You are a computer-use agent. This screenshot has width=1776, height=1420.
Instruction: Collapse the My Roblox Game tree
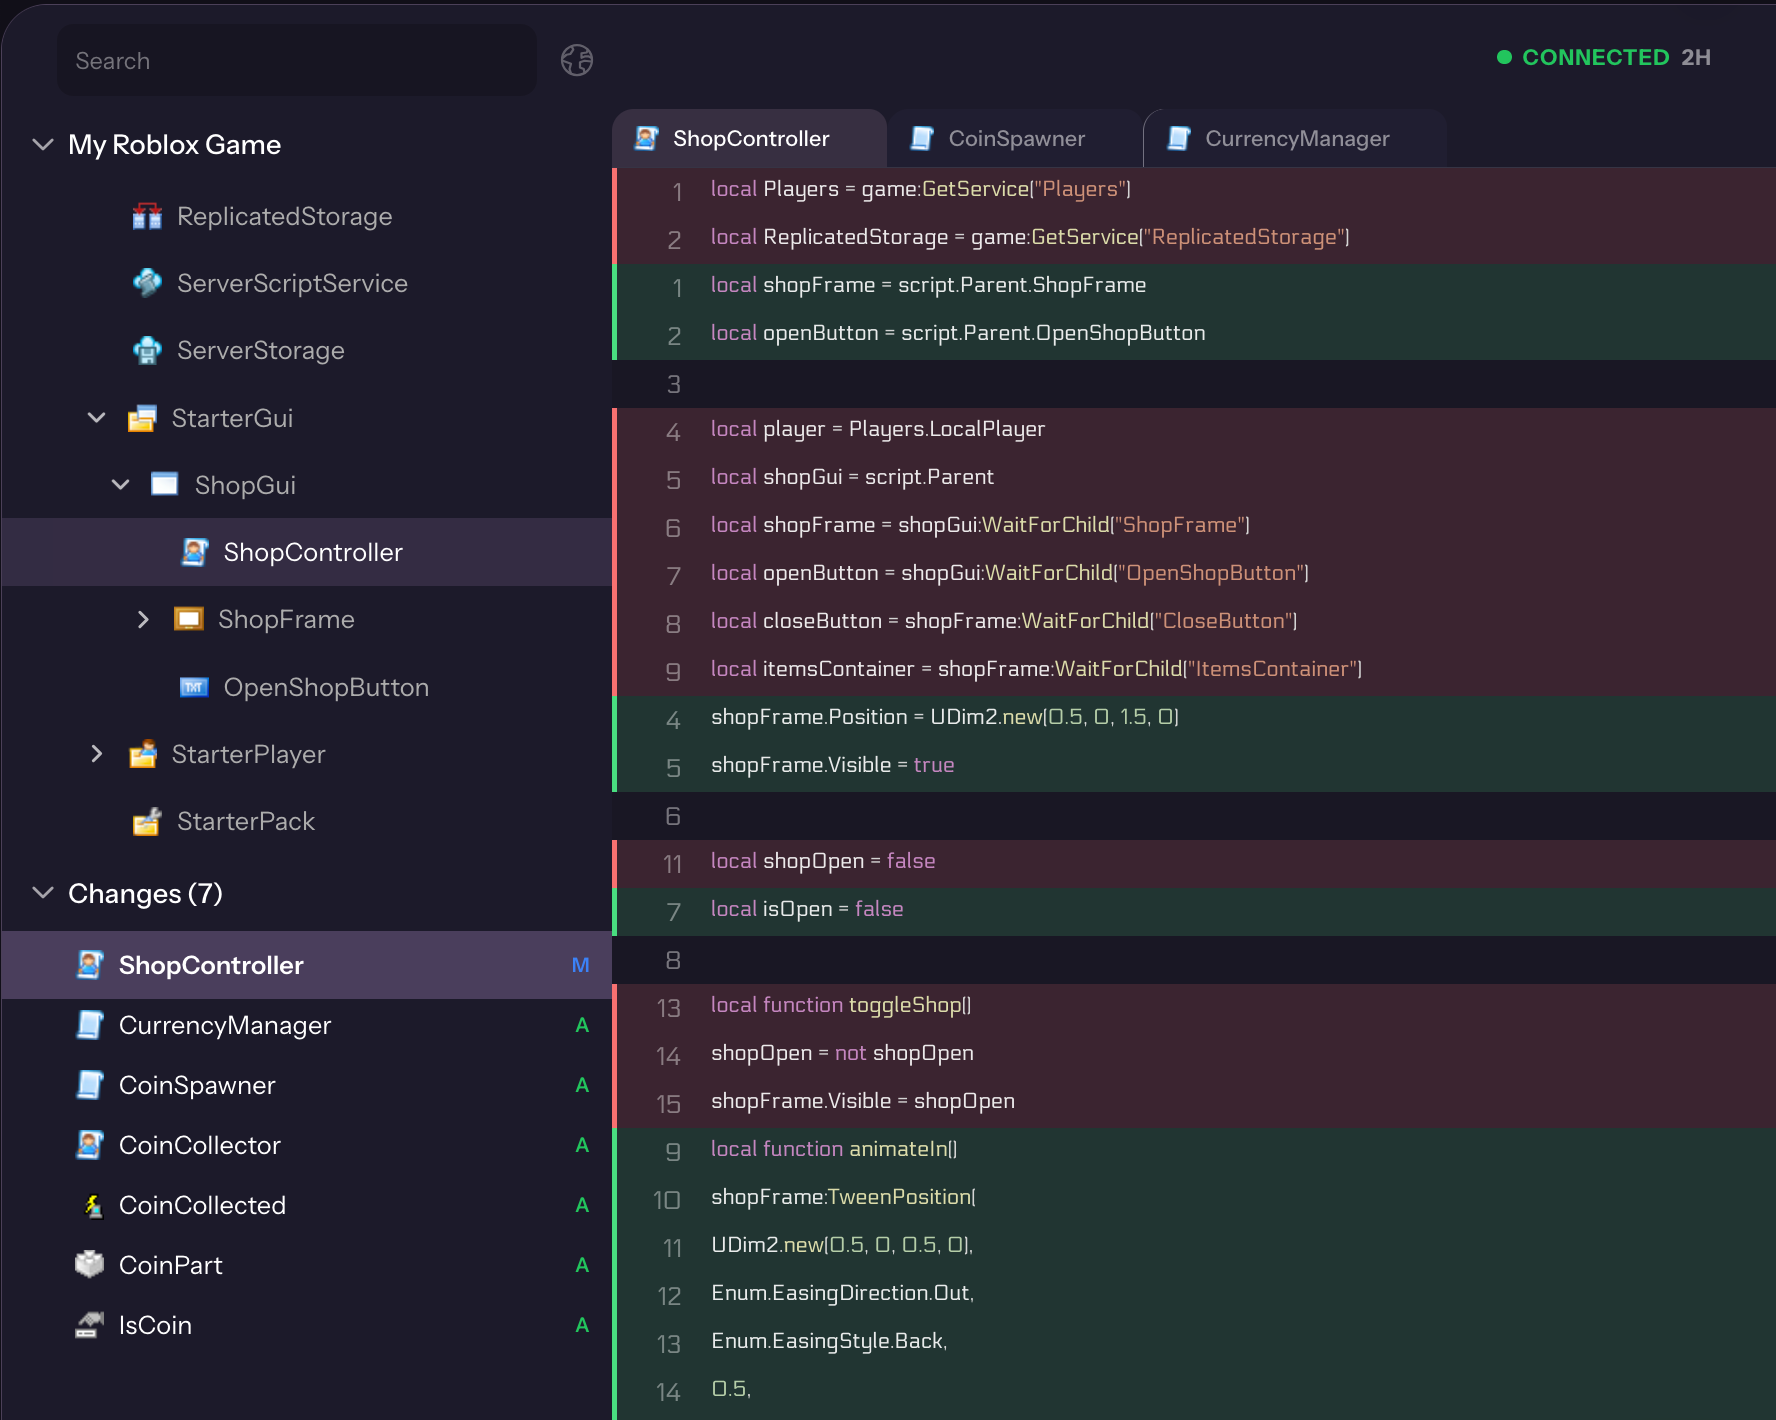click(42, 145)
